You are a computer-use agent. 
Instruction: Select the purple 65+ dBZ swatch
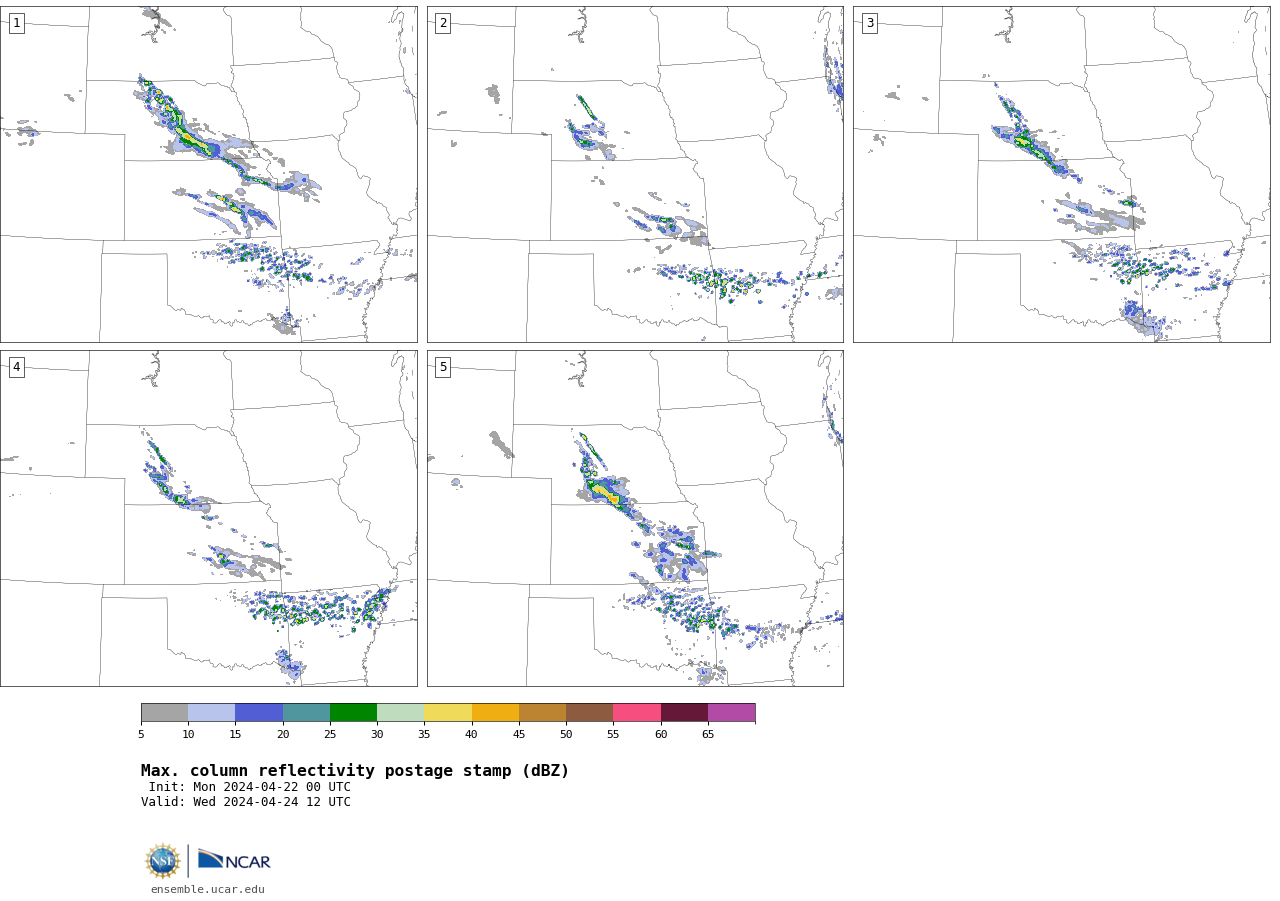point(731,712)
